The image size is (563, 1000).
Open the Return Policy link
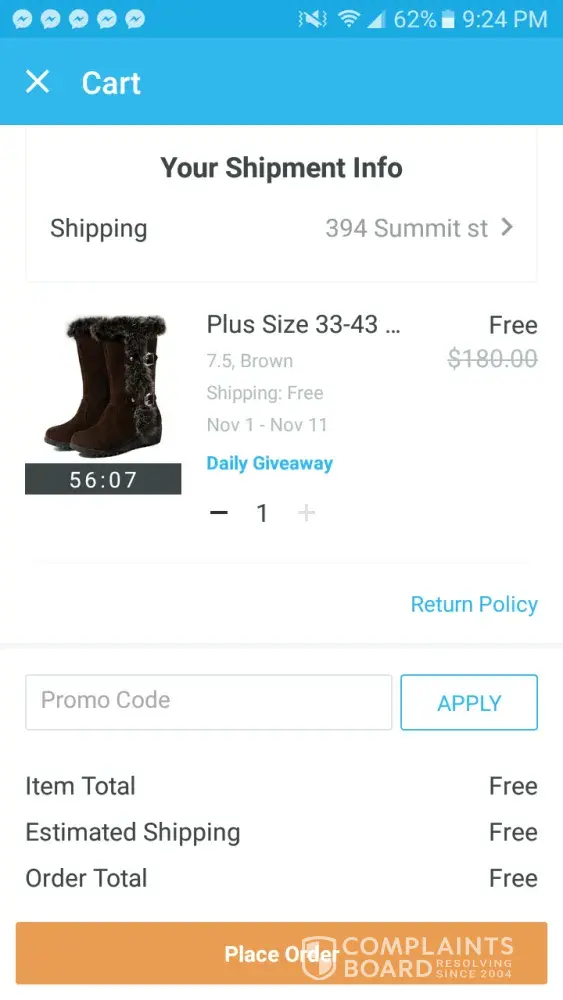click(474, 604)
